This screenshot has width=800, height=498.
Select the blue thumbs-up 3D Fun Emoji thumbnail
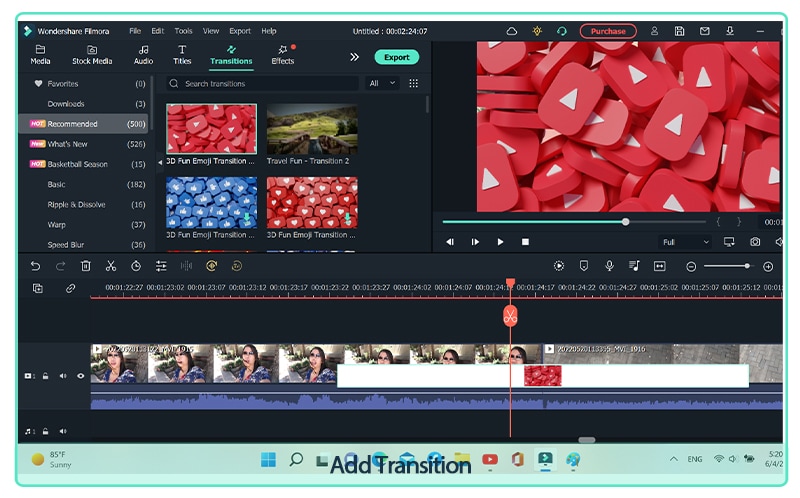211,203
